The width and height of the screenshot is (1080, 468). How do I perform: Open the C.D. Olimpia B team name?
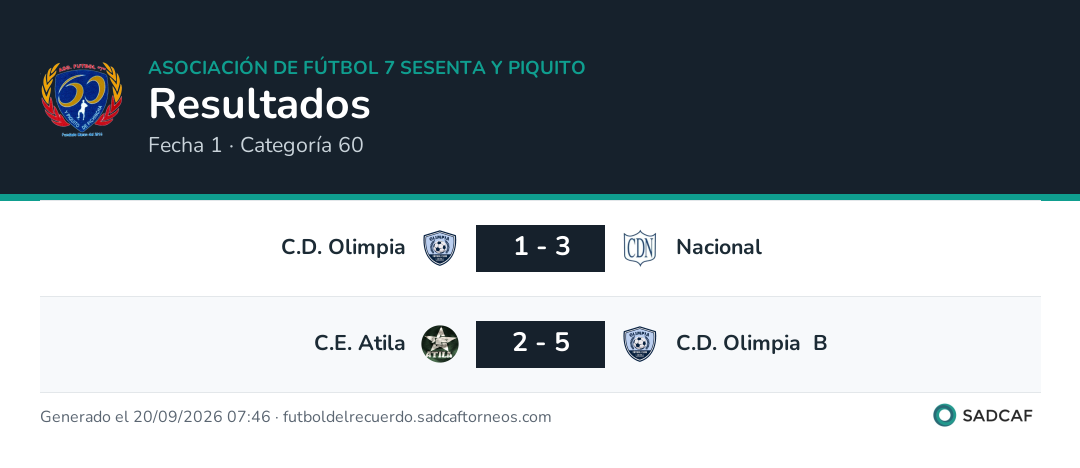[751, 343]
